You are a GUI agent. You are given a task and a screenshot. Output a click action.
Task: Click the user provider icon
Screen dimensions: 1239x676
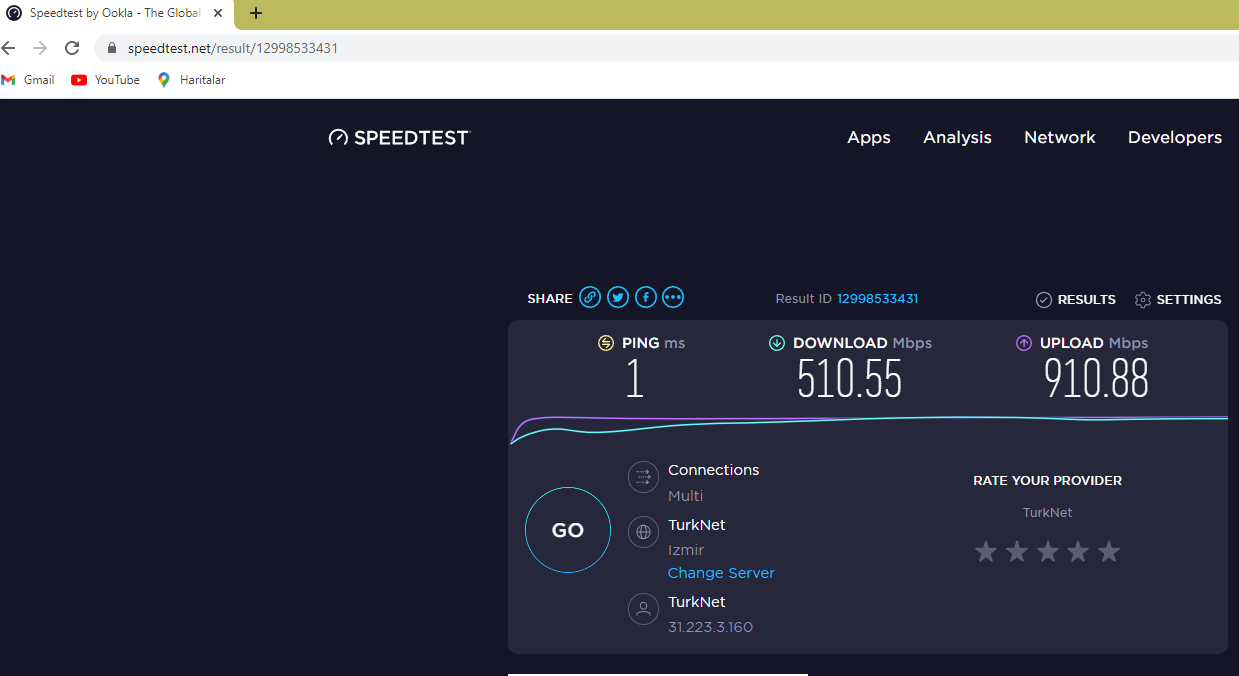(x=643, y=608)
